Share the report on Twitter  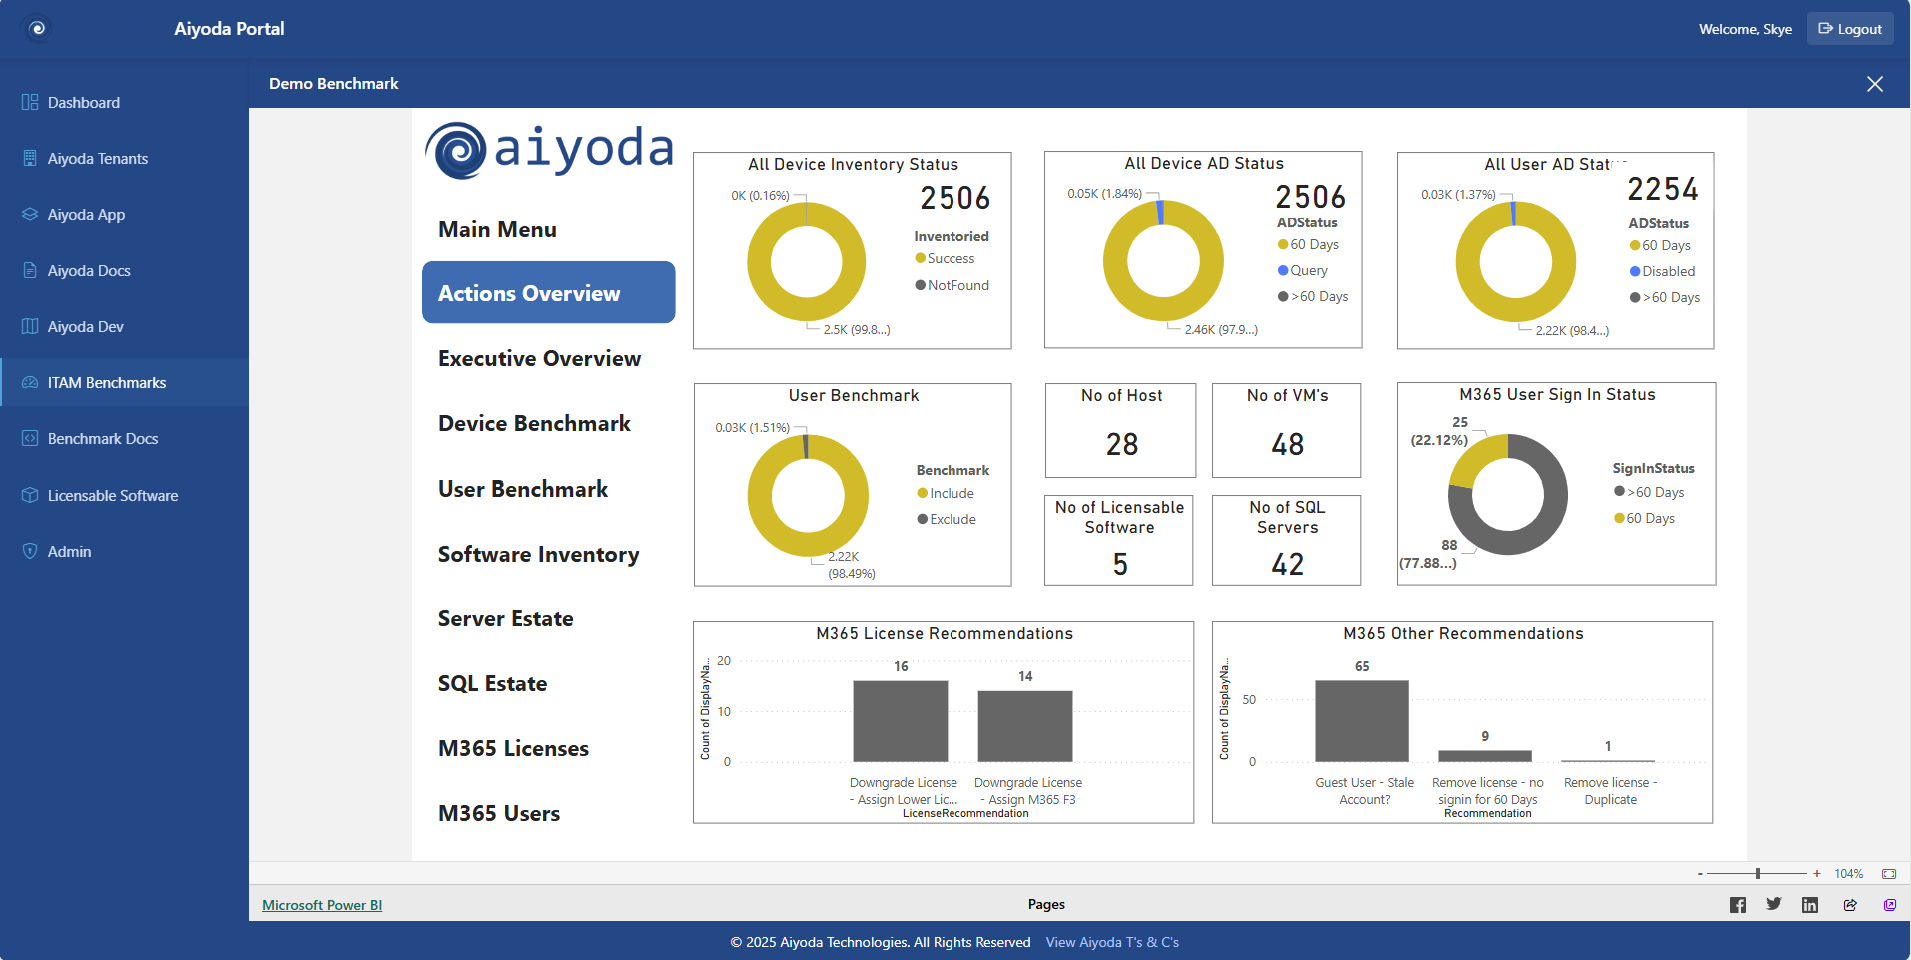1773,904
